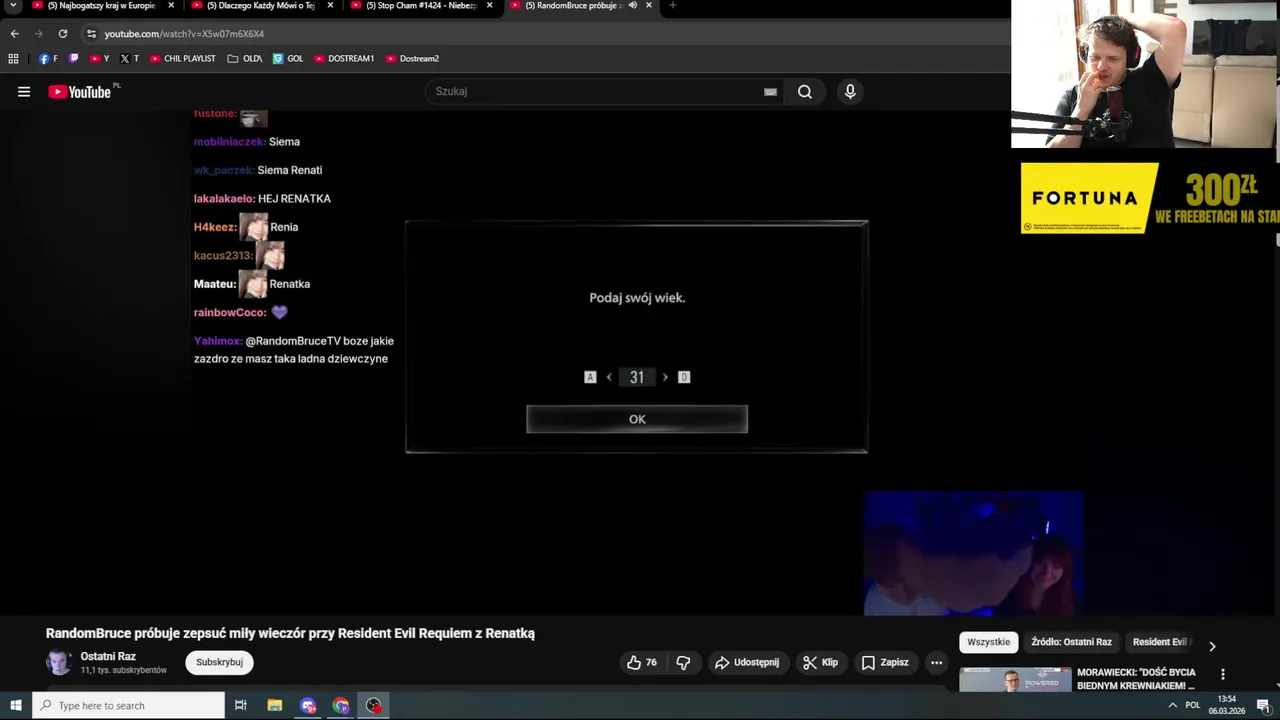Open the Windows Start menu
Image resolution: width=1280 pixels, height=720 pixels.
click(15, 705)
